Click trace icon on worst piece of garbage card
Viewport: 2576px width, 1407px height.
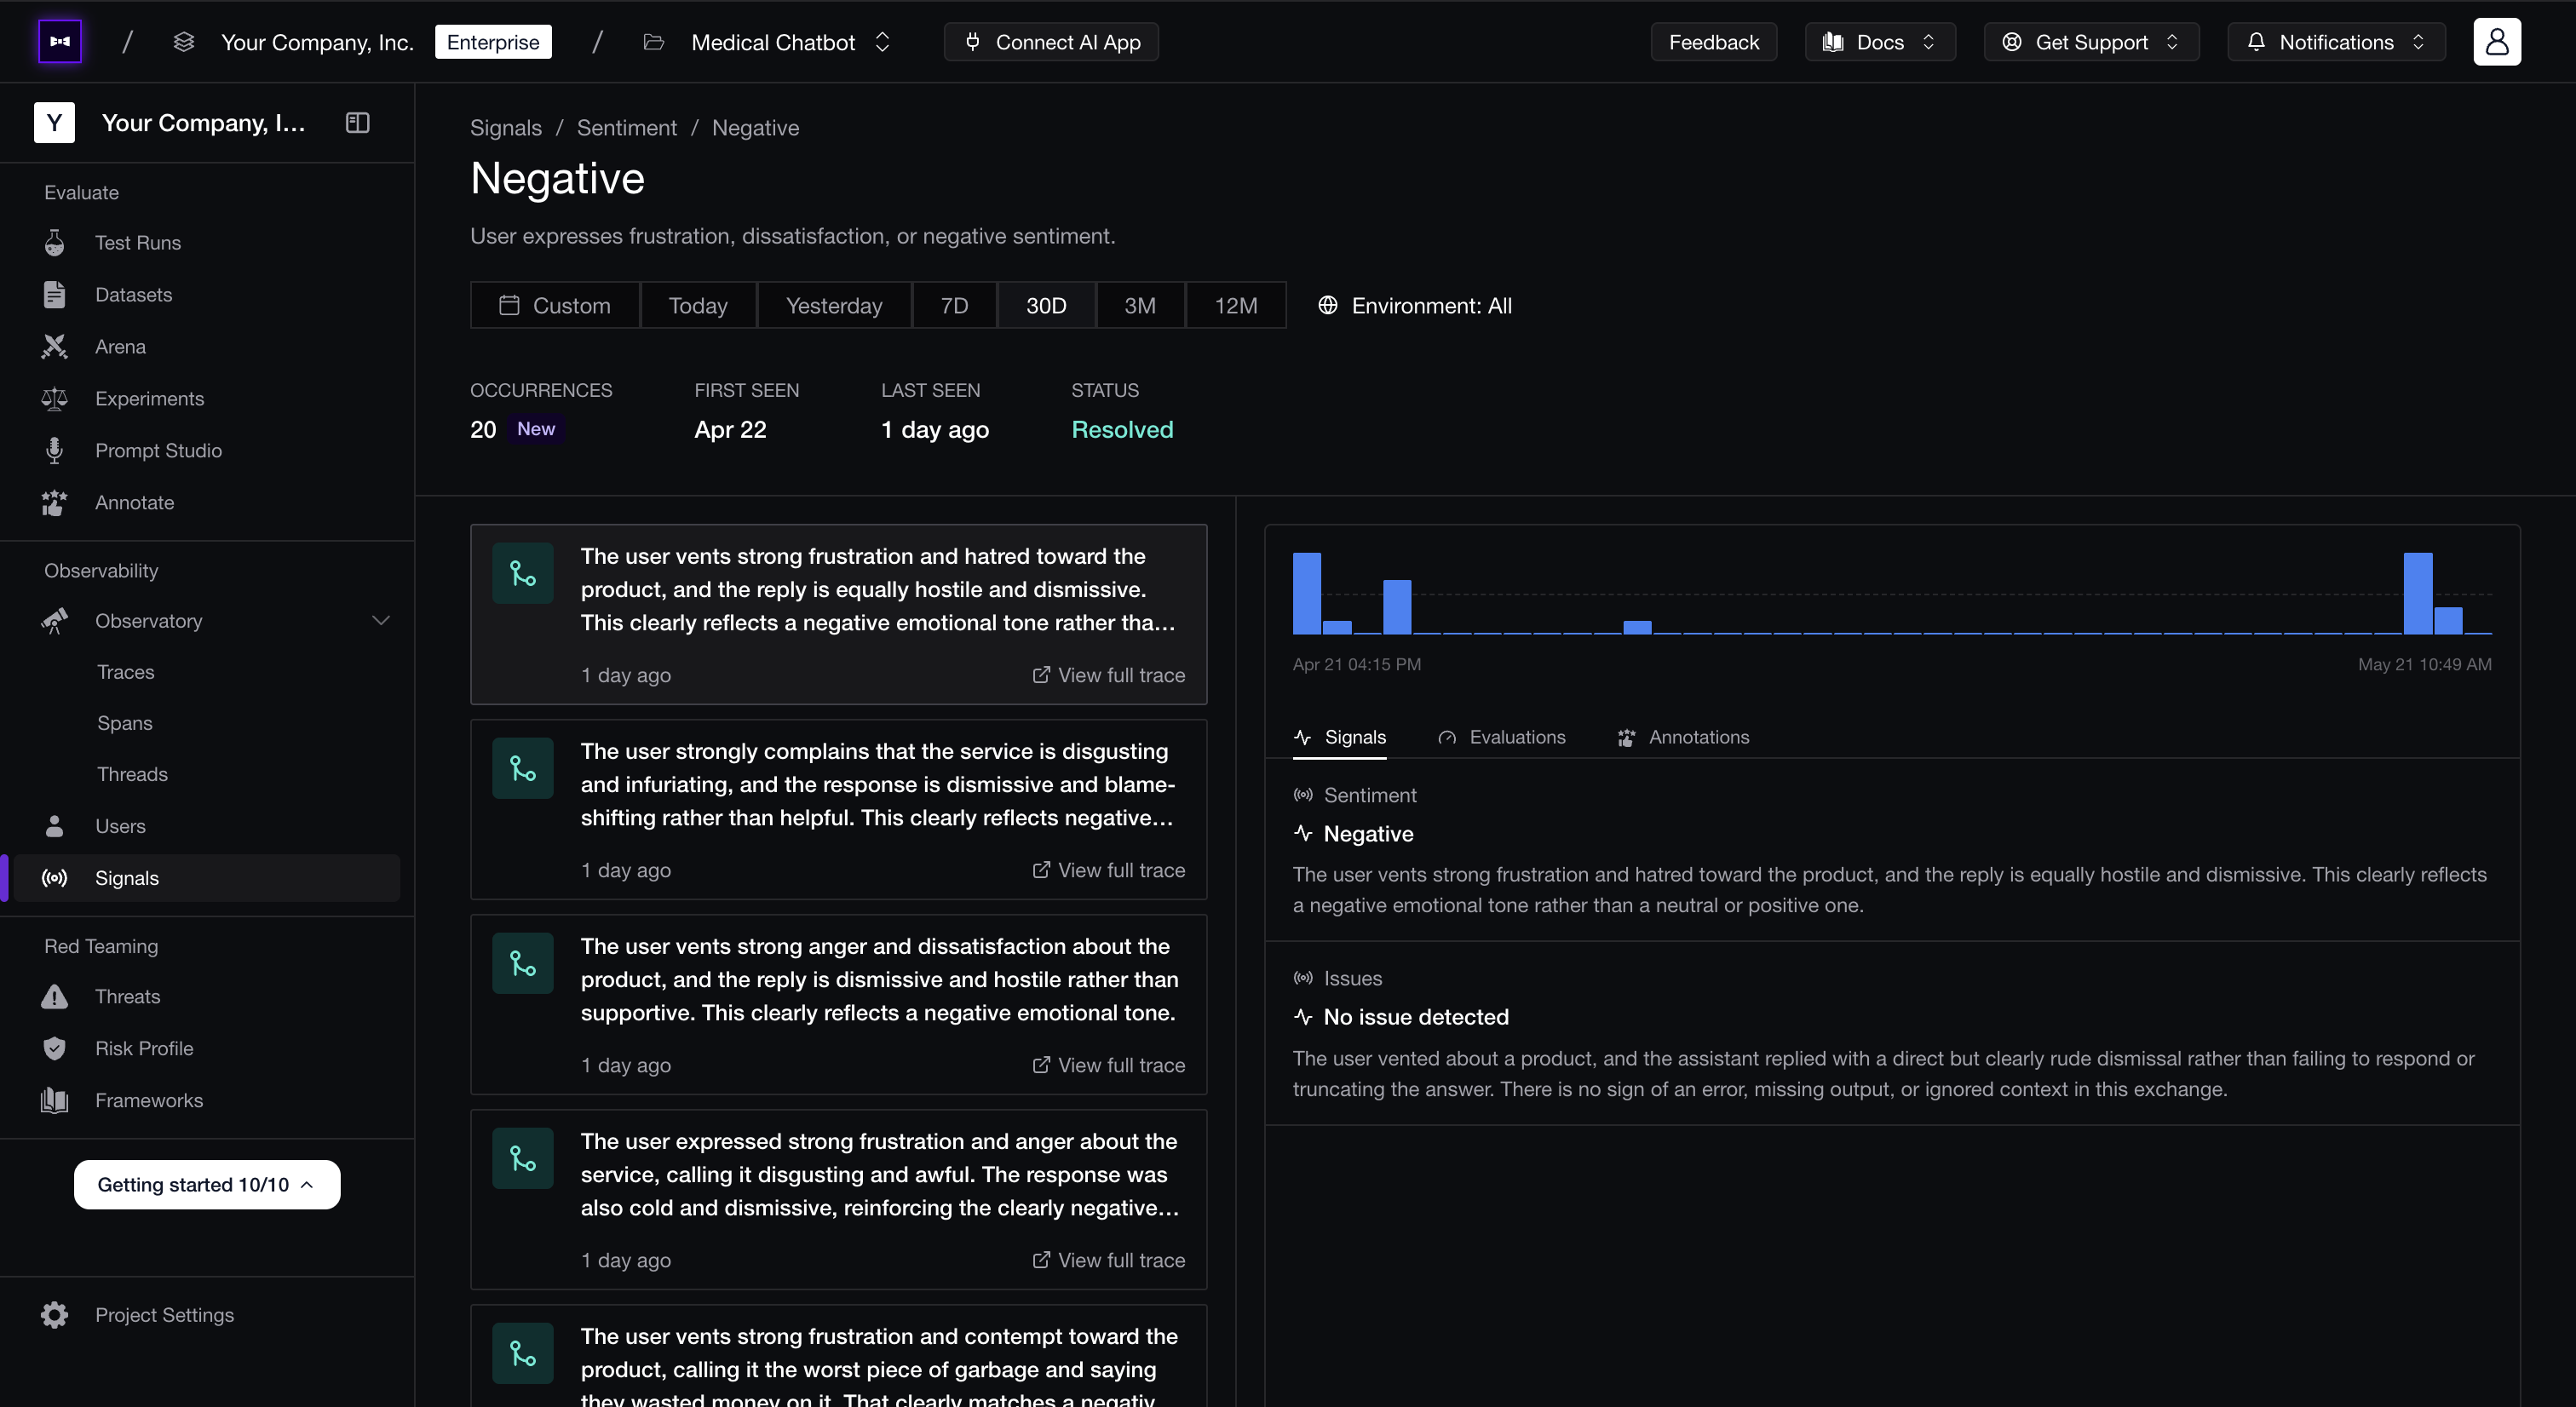(523, 1353)
